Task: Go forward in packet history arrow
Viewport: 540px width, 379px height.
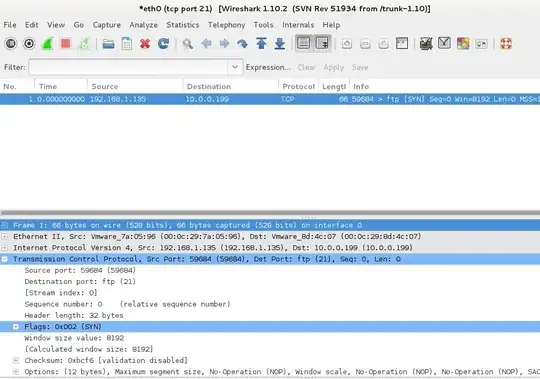Action: (225, 44)
